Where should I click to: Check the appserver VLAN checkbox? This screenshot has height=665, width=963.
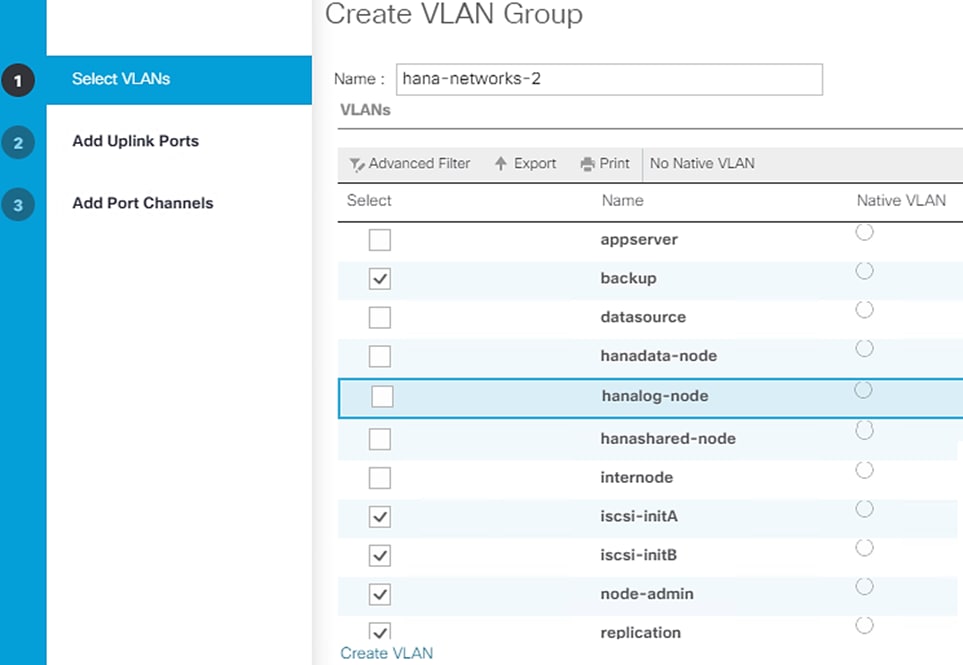tap(380, 240)
